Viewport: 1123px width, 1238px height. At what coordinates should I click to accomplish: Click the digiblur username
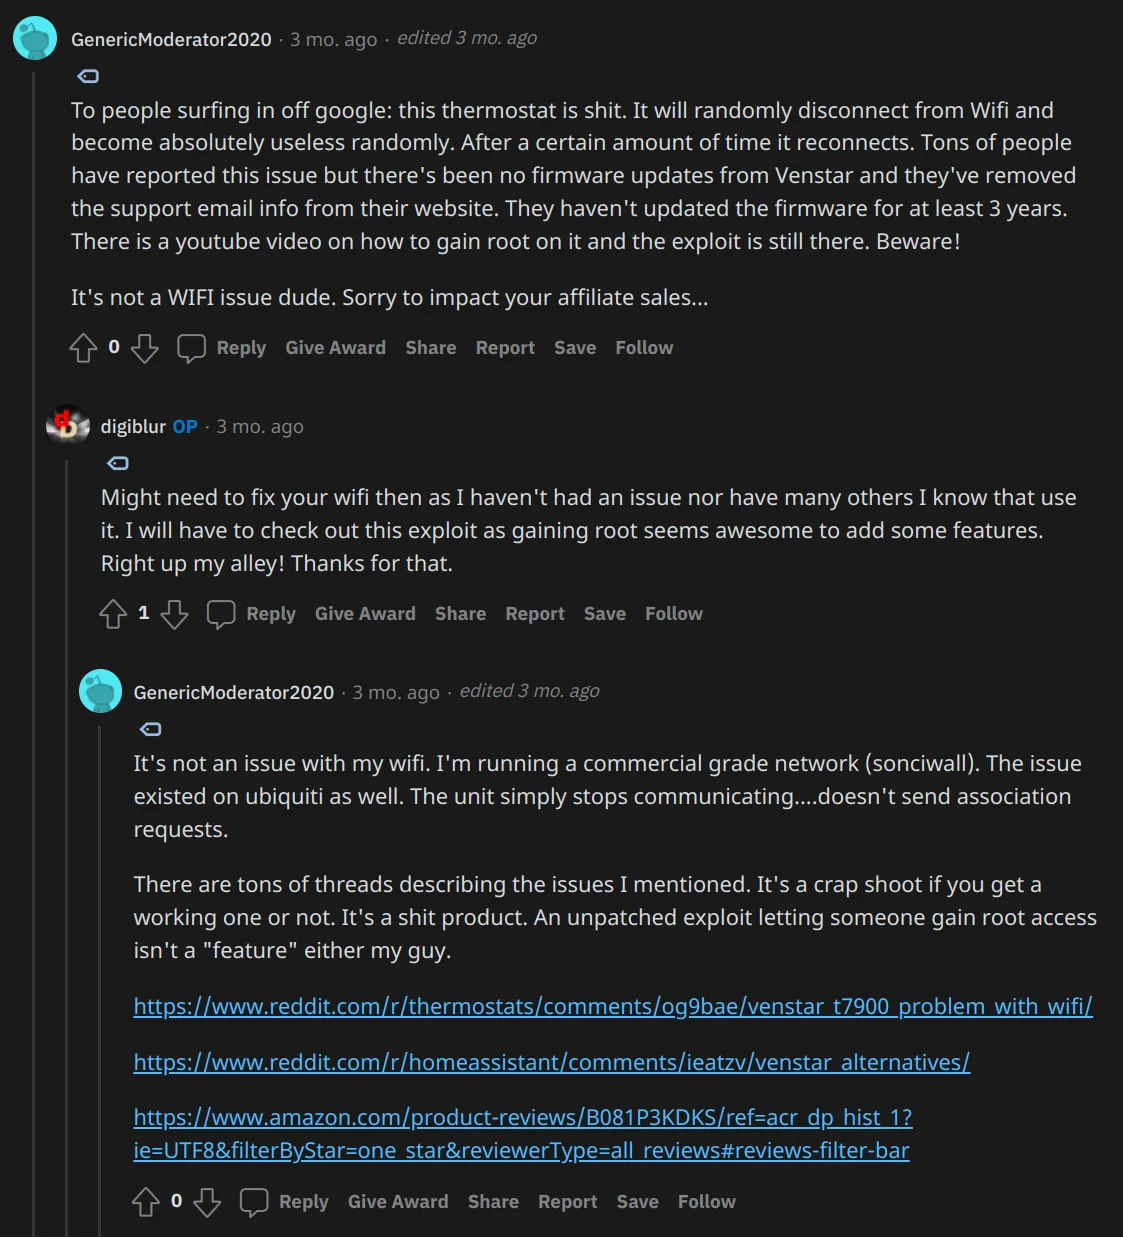pyautogui.click(x=132, y=425)
